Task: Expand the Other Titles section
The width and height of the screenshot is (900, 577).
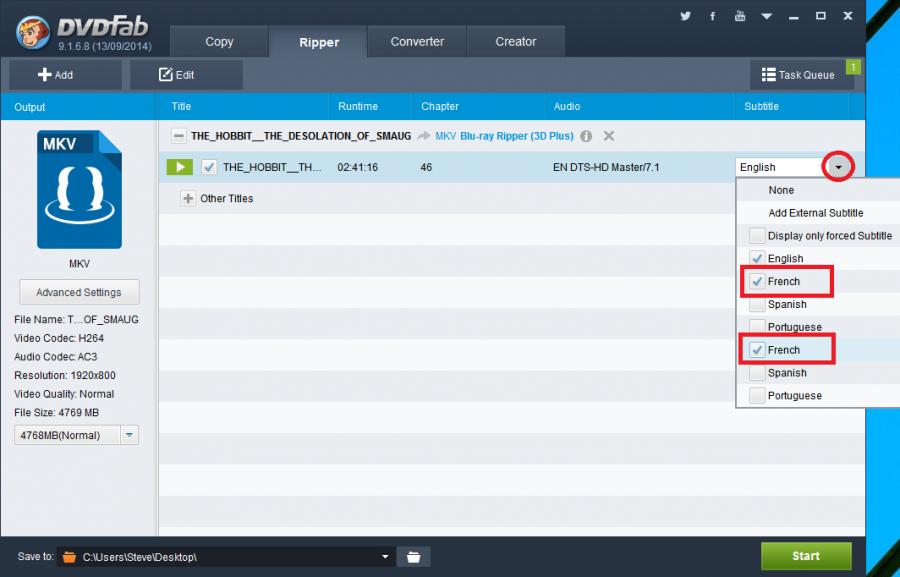Action: point(188,199)
